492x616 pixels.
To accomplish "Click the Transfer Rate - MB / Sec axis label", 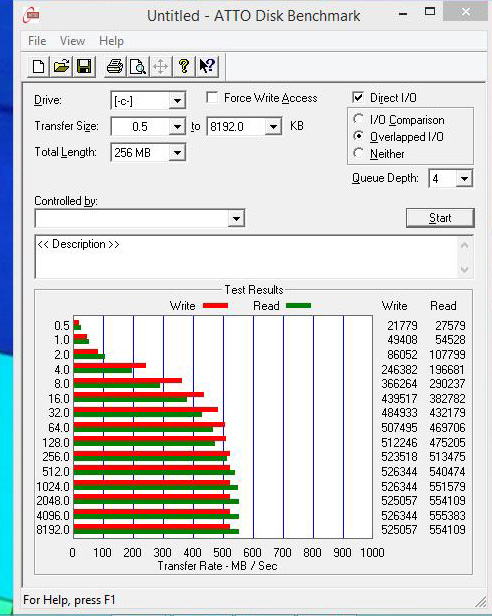I will [x=217, y=566].
